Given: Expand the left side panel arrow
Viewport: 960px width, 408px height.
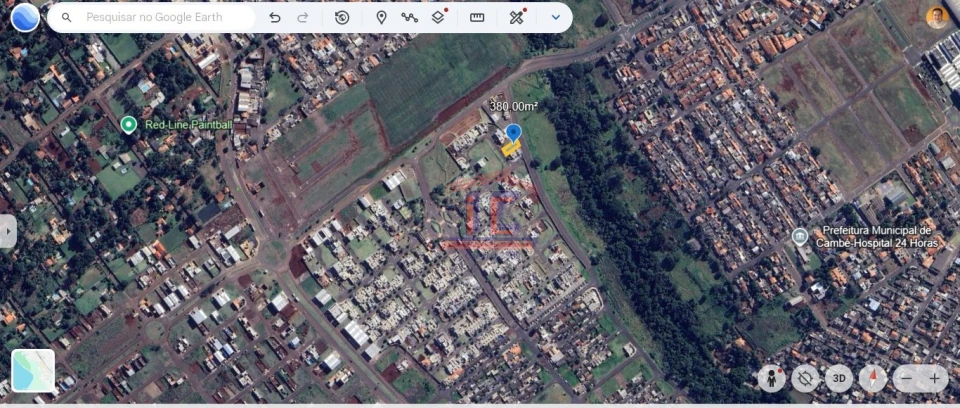Looking at the screenshot, I should [x=8, y=231].
